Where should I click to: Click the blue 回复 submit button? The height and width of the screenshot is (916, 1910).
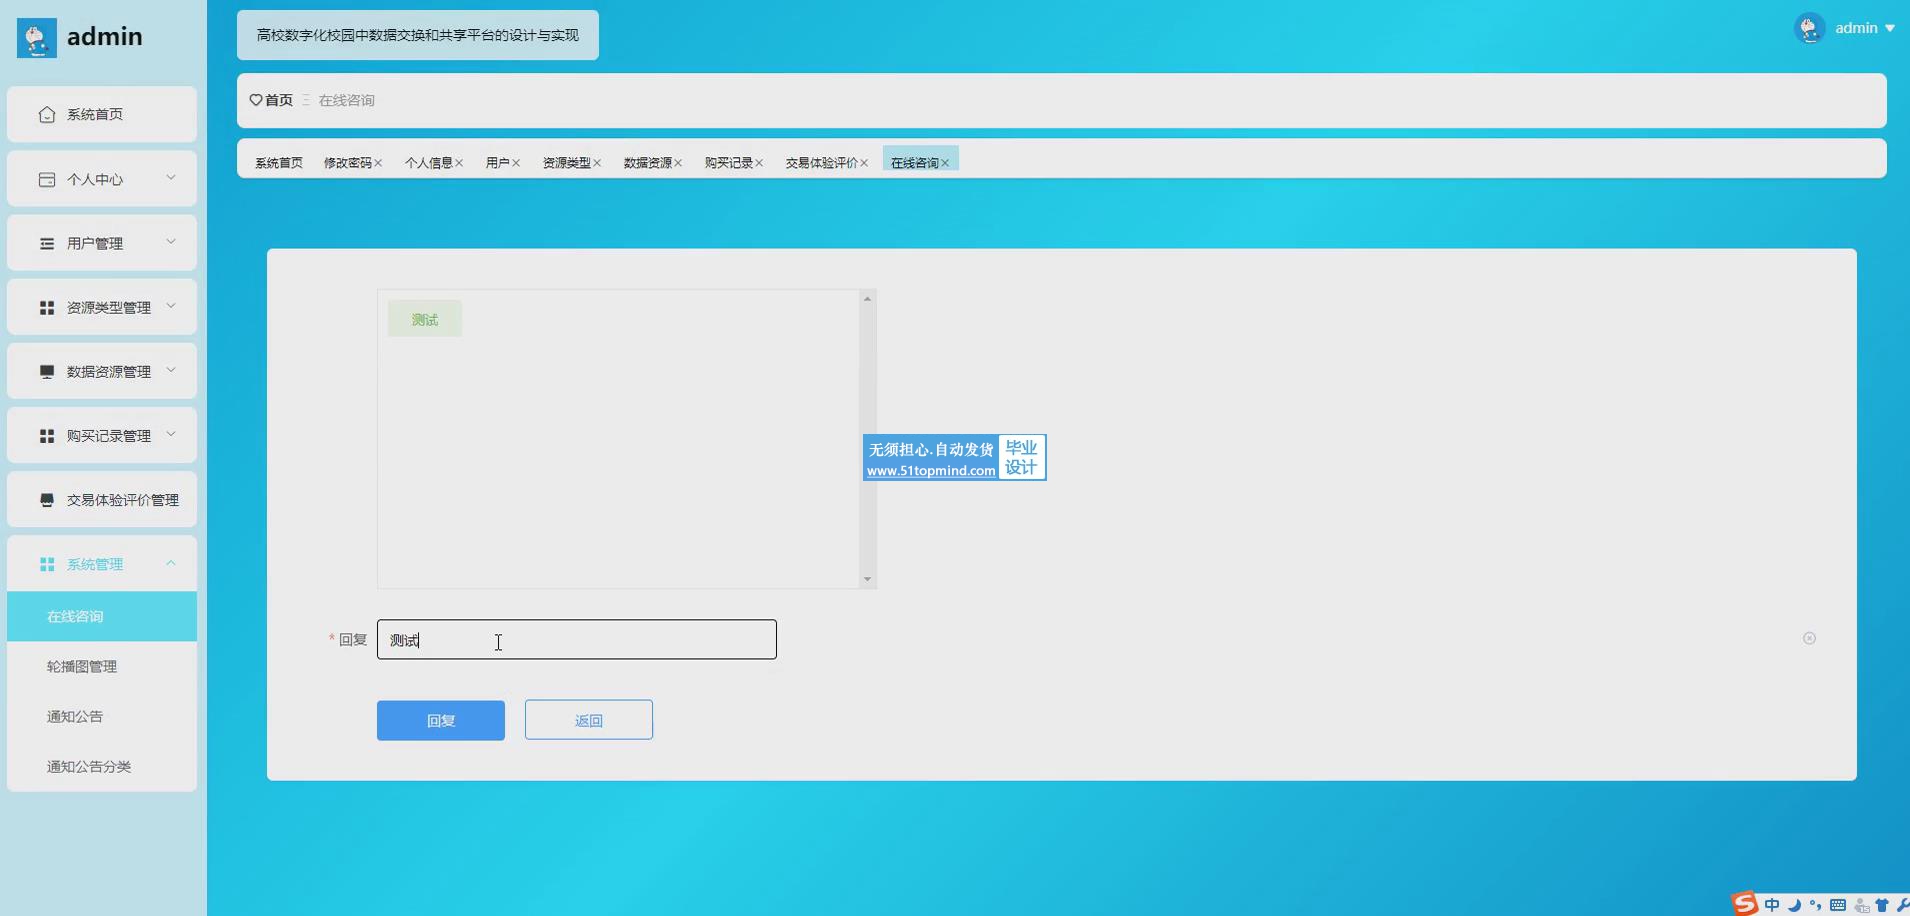point(441,720)
